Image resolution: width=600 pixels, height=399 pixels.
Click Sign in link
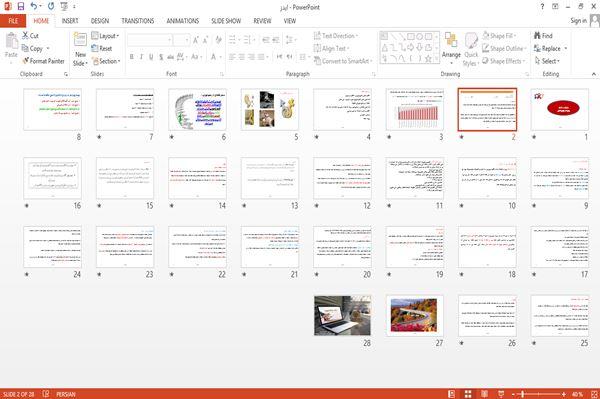coord(578,20)
